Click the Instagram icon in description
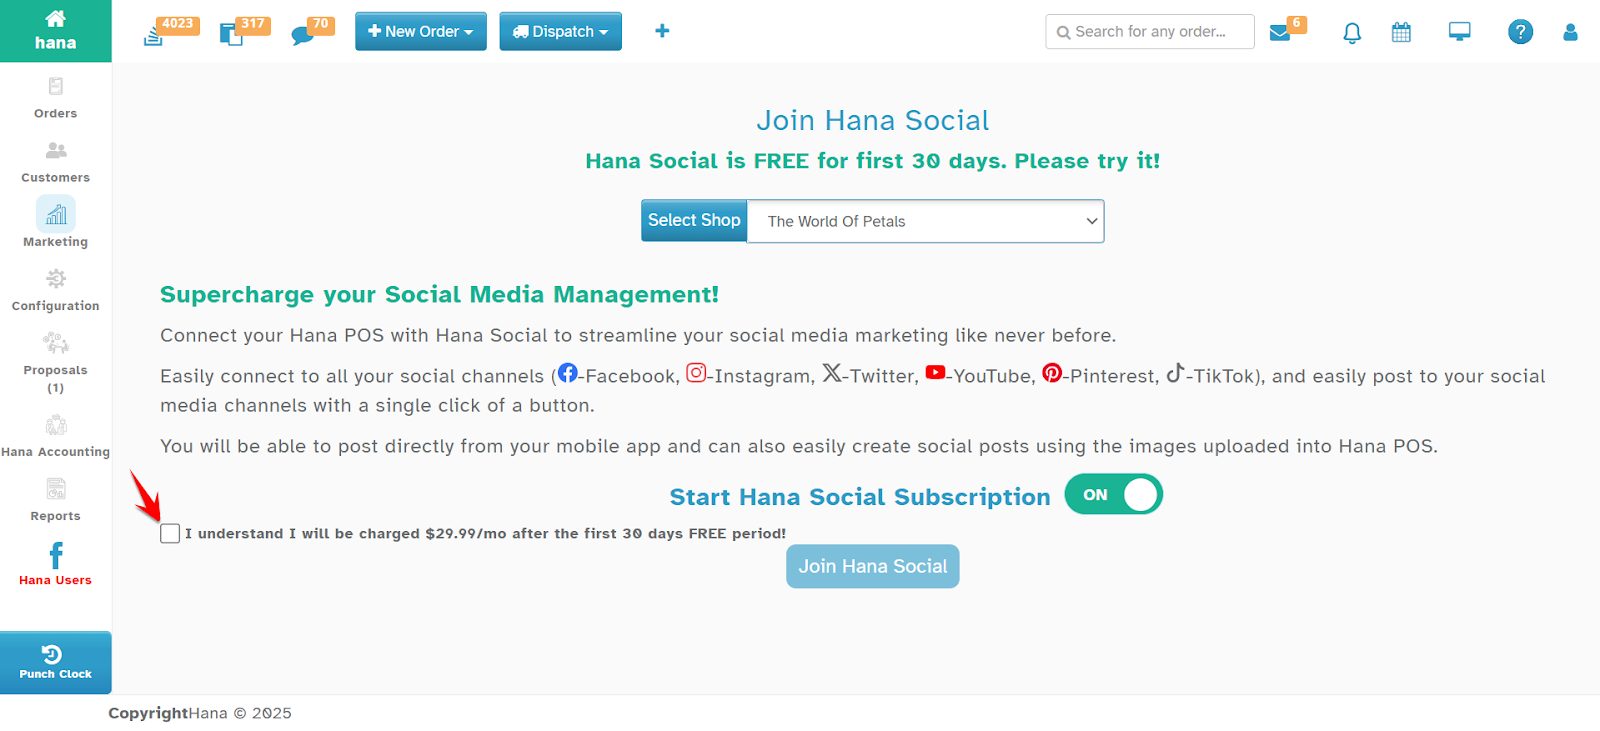This screenshot has width=1600, height=731. pyautogui.click(x=696, y=373)
